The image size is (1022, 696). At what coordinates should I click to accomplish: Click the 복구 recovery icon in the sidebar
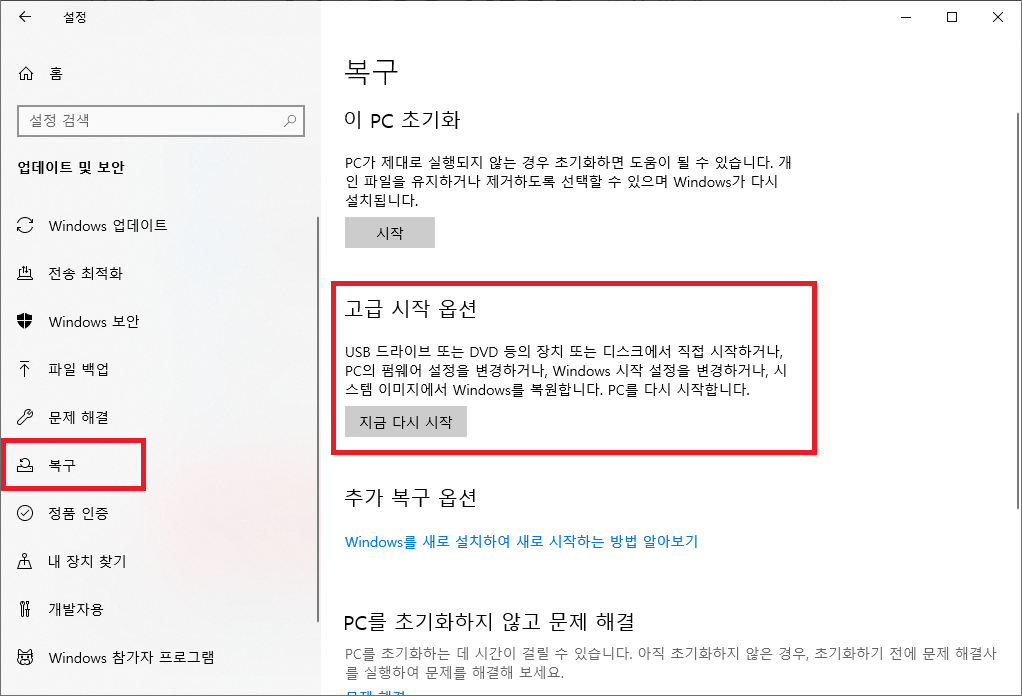point(25,465)
